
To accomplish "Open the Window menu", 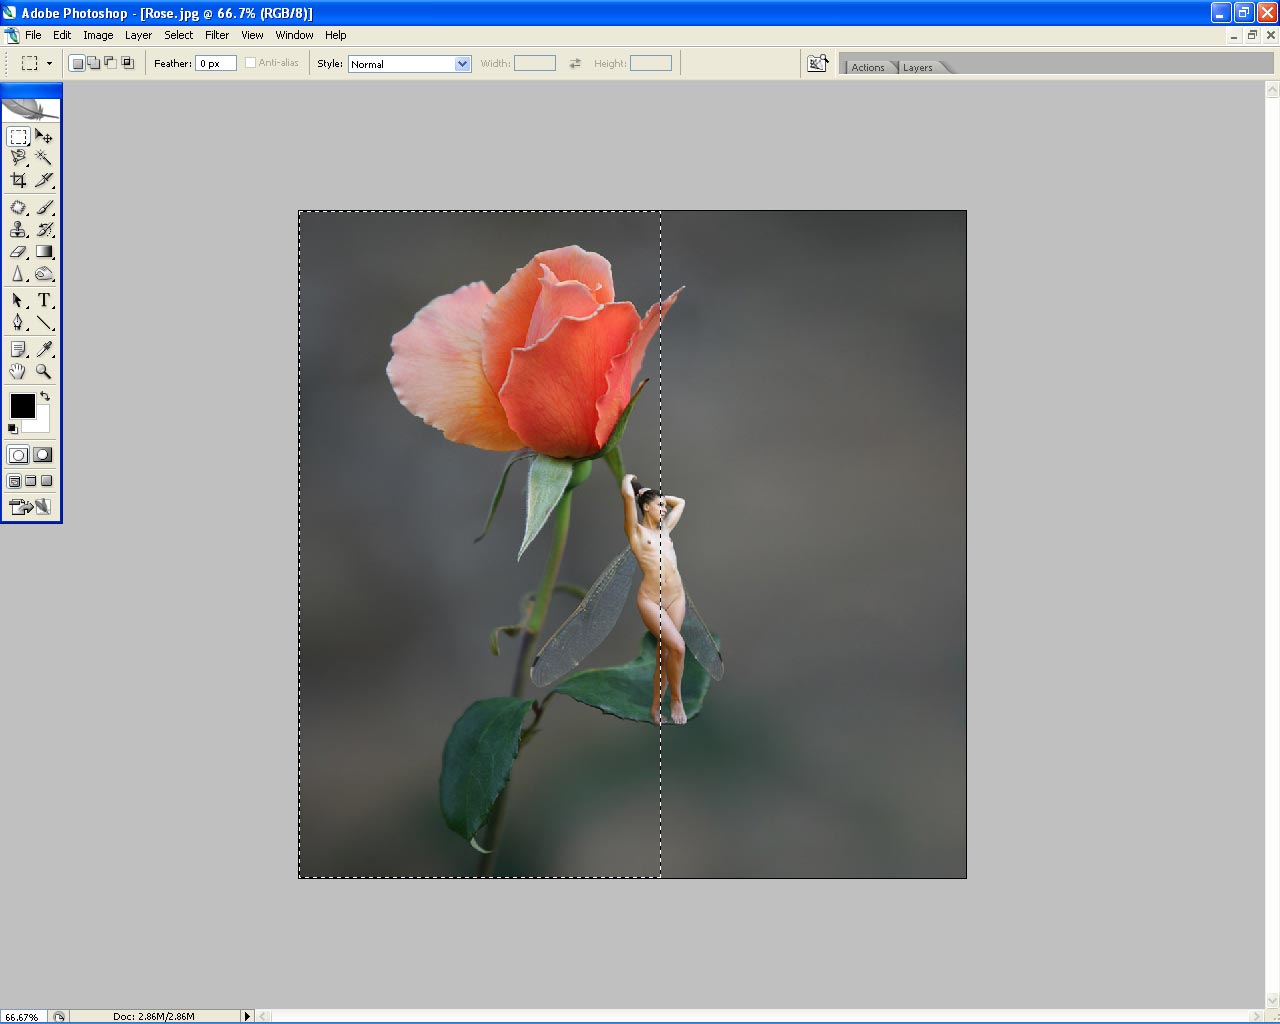I will coord(295,35).
